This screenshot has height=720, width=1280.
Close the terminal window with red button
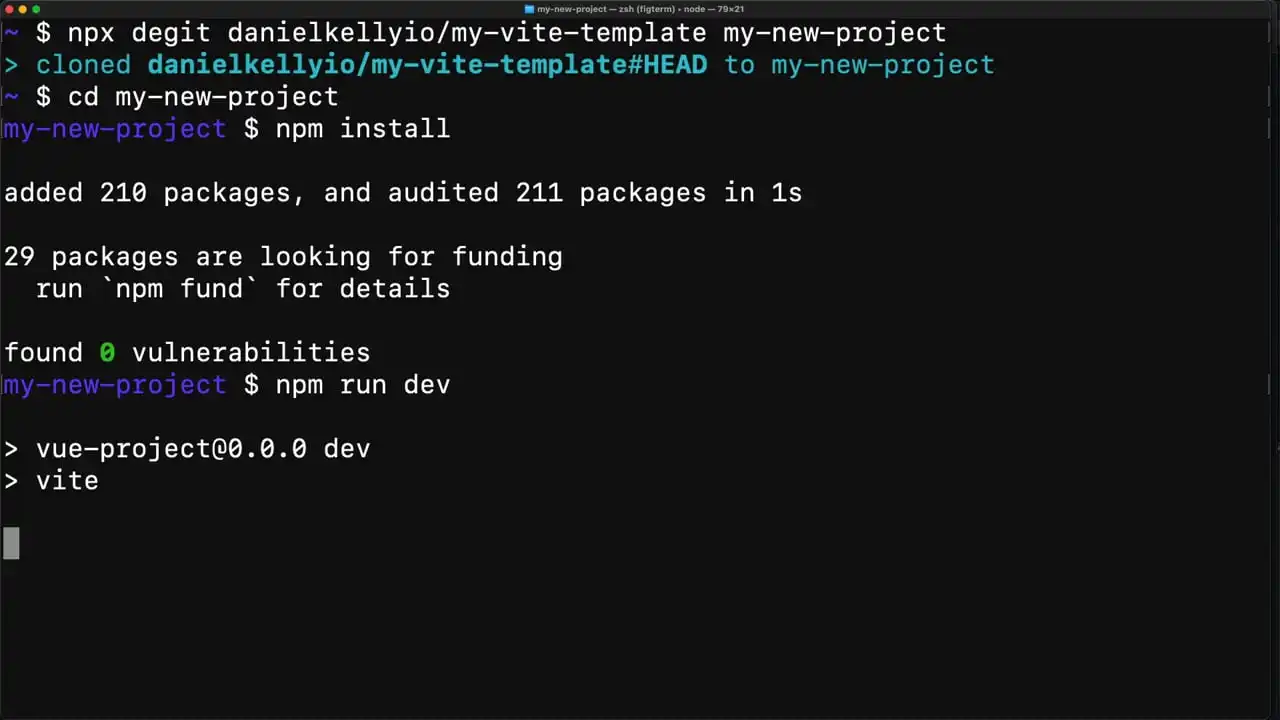pos(9,9)
